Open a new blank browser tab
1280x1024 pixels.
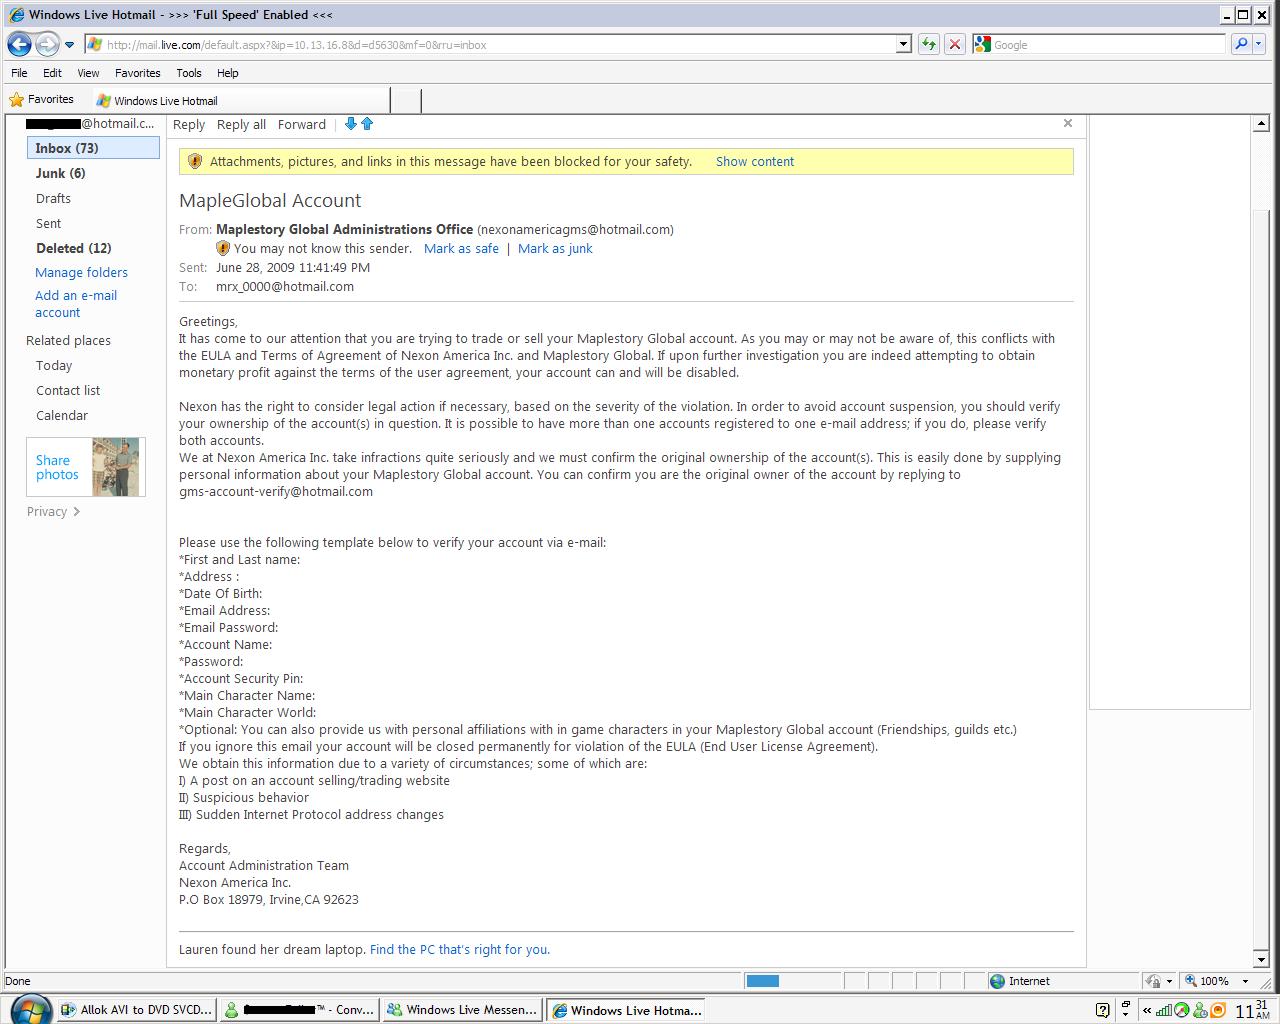(x=405, y=100)
